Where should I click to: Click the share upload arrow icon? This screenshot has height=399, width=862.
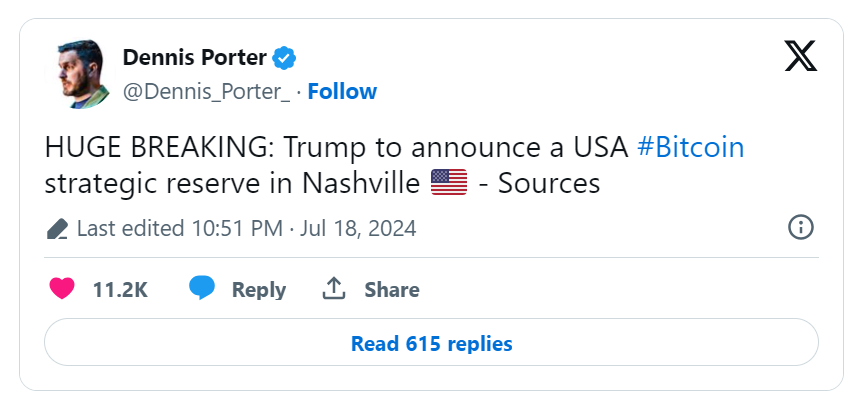click(334, 289)
